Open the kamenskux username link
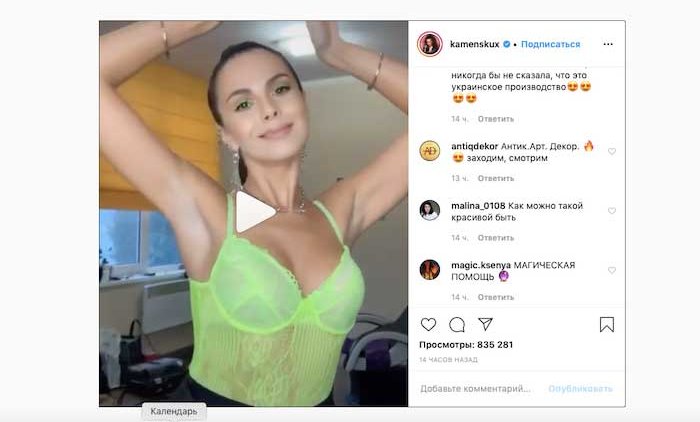The height and width of the screenshot is (422, 700). 475,44
